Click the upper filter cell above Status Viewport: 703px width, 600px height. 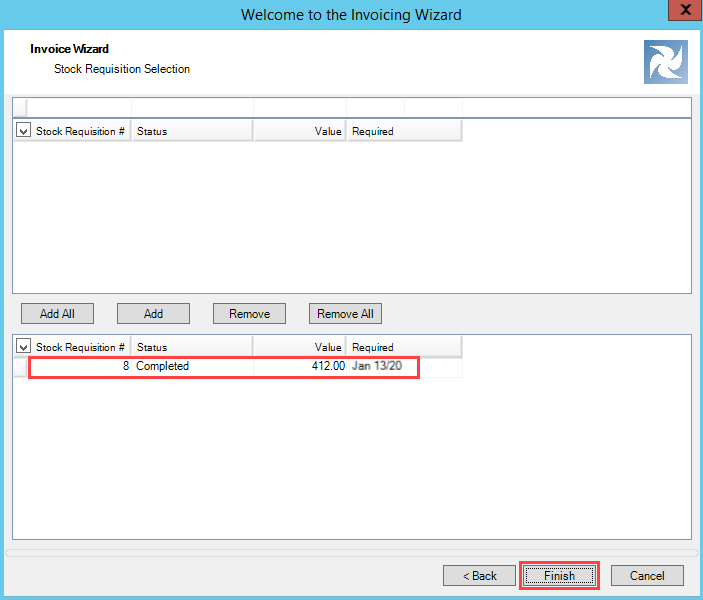tap(191, 107)
